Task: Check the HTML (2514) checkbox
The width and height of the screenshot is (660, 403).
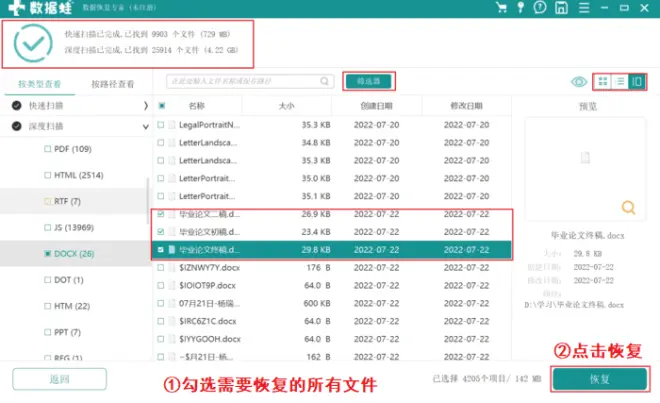Action: (x=48, y=175)
